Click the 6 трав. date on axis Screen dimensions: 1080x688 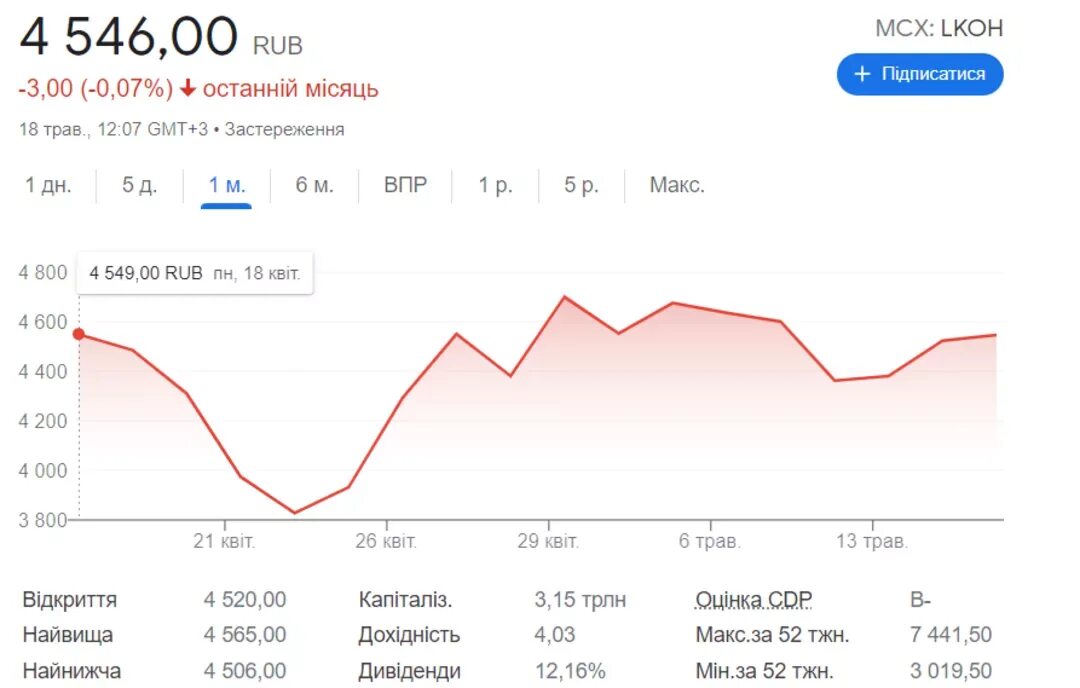coord(709,541)
